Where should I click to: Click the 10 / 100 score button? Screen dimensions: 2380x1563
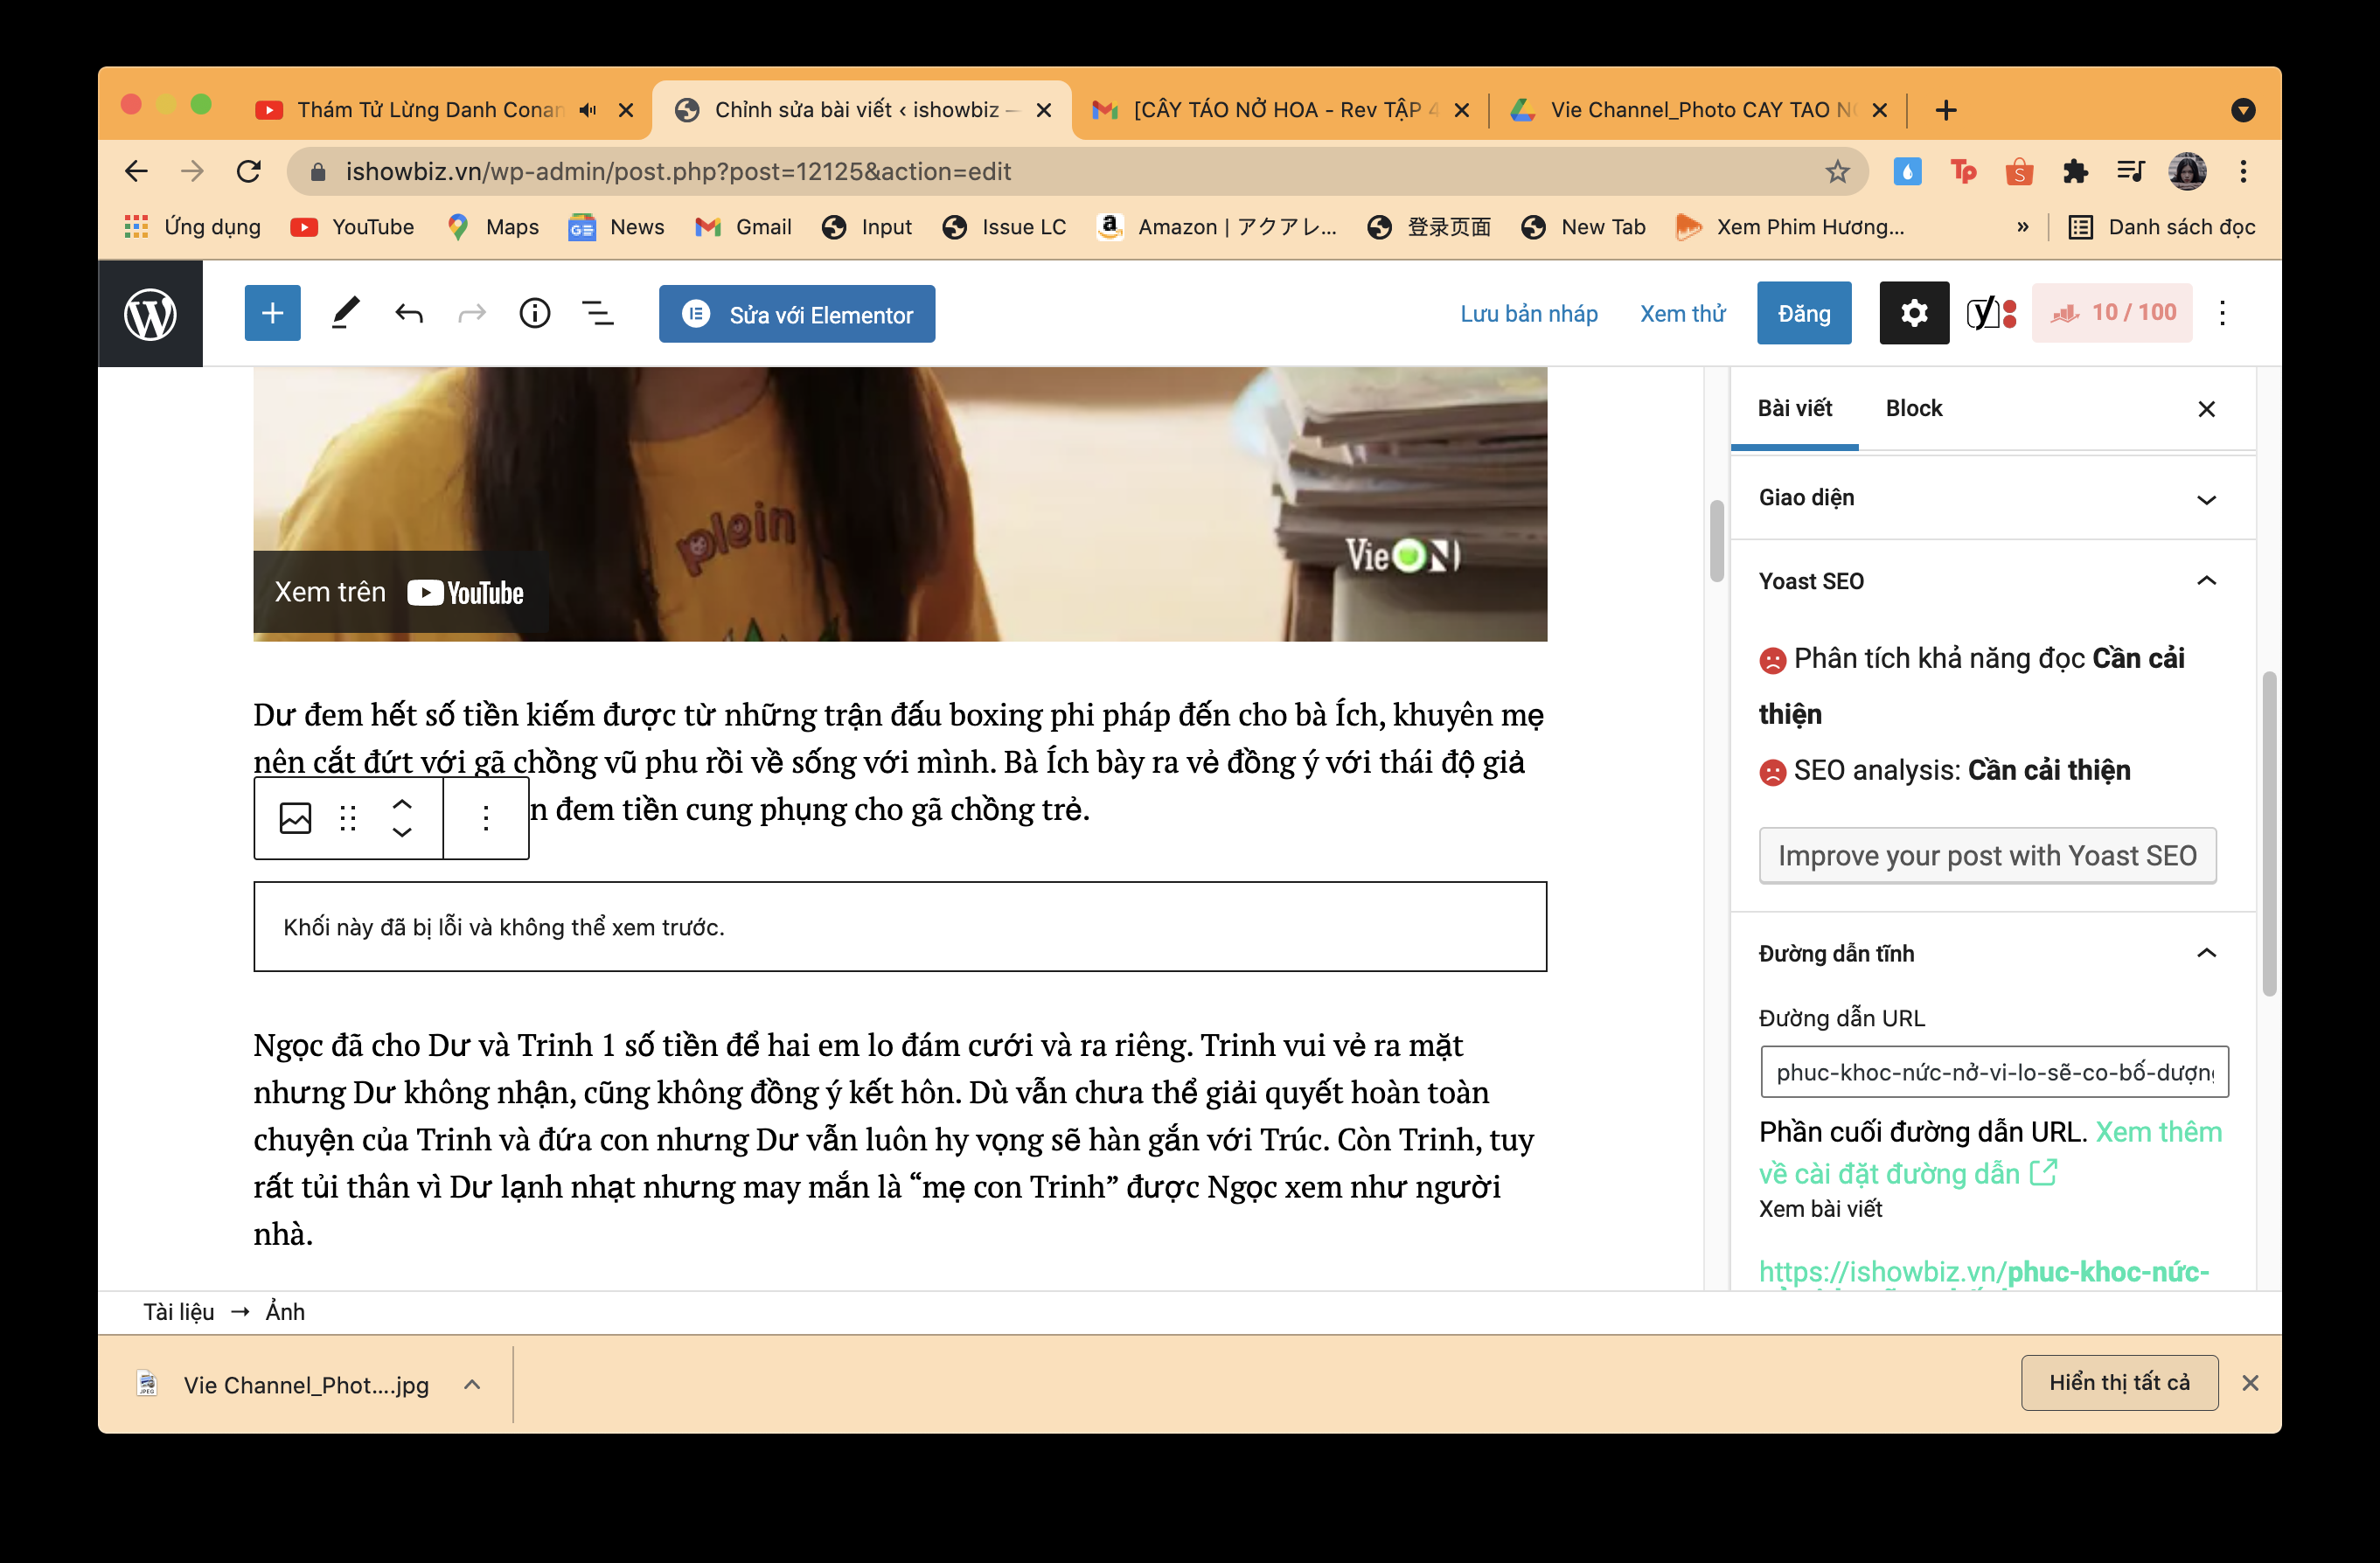click(x=2112, y=313)
